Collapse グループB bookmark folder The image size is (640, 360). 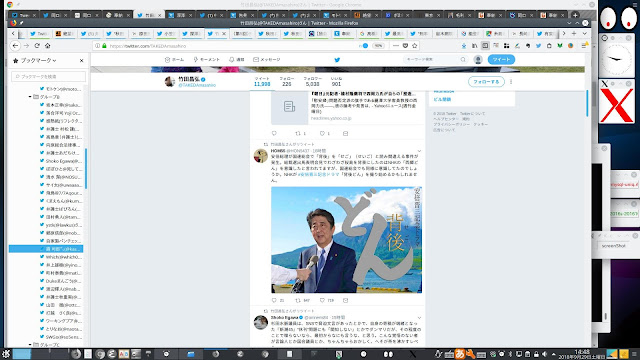coord(30,97)
